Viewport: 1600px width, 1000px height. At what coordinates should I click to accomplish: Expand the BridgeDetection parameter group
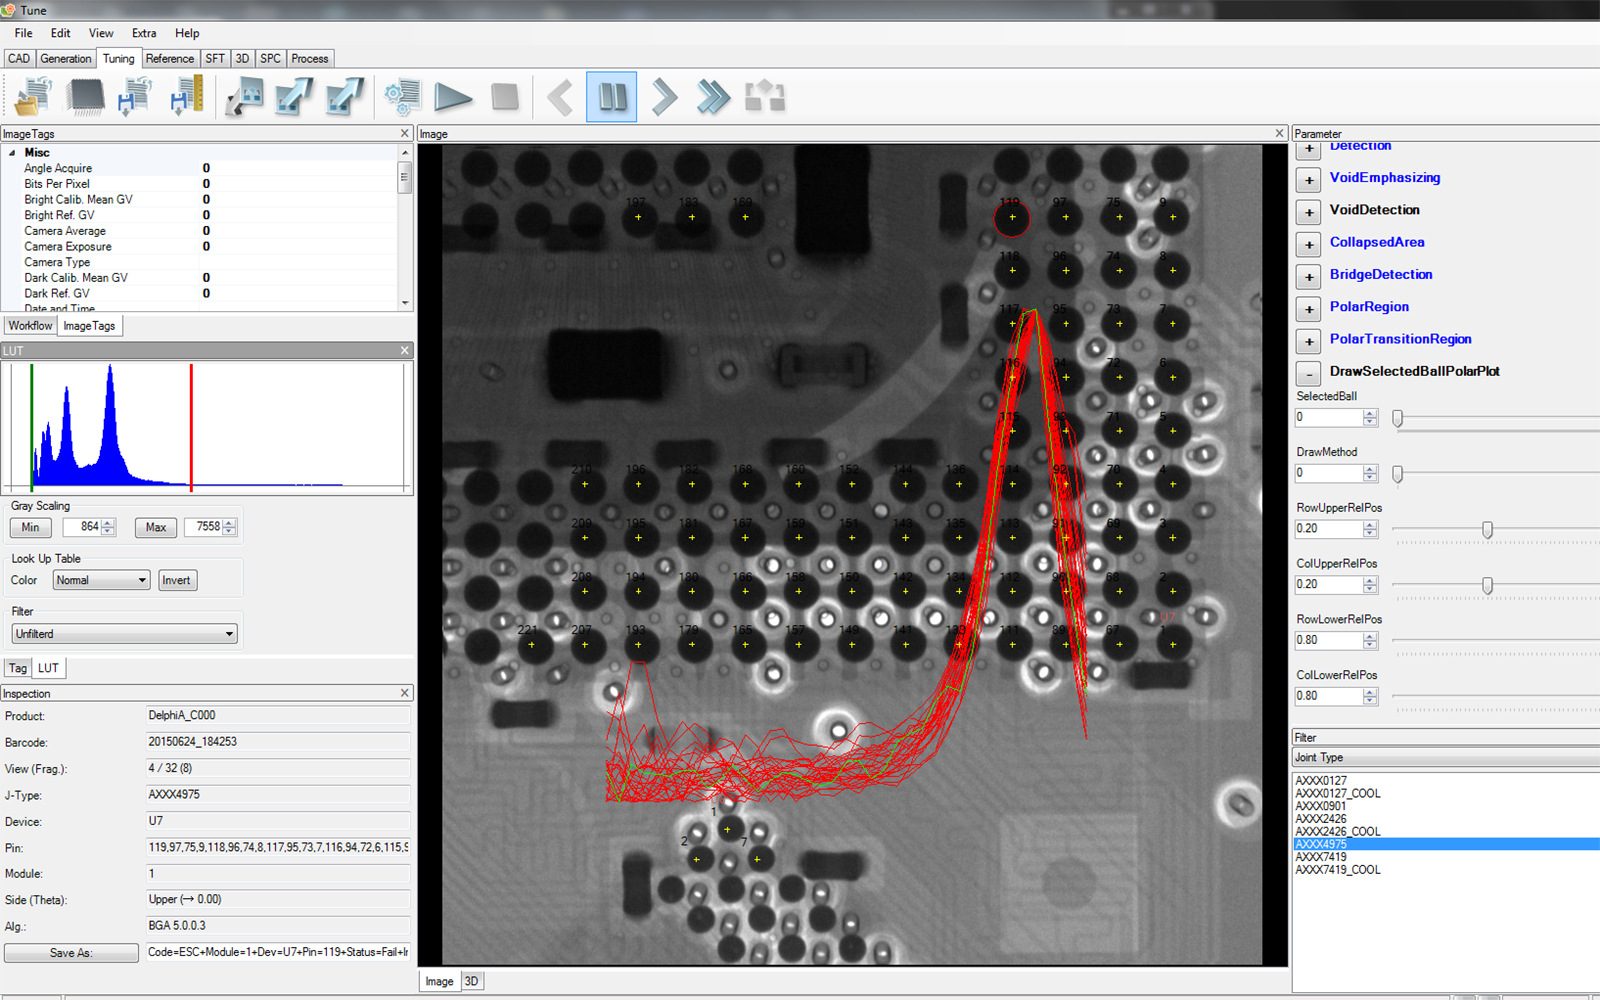pyautogui.click(x=1308, y=277)
